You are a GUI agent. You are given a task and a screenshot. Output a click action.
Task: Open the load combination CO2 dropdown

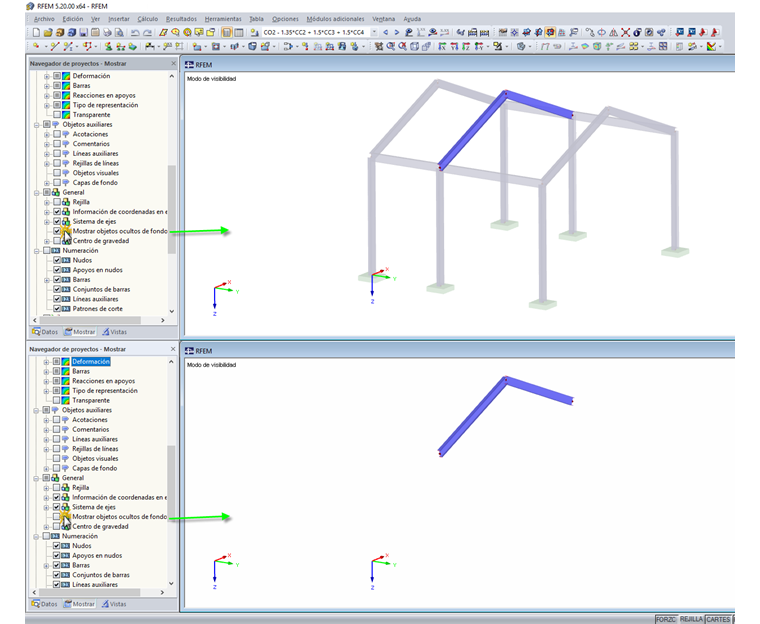click(374, 32)
